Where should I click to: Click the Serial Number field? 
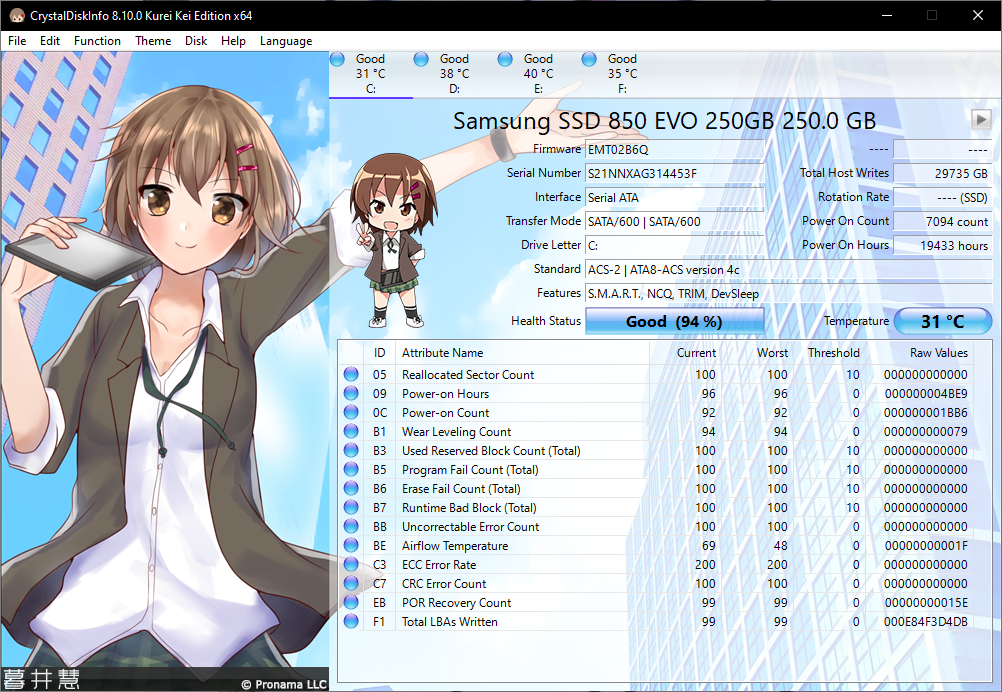click(x=674, y=173)
